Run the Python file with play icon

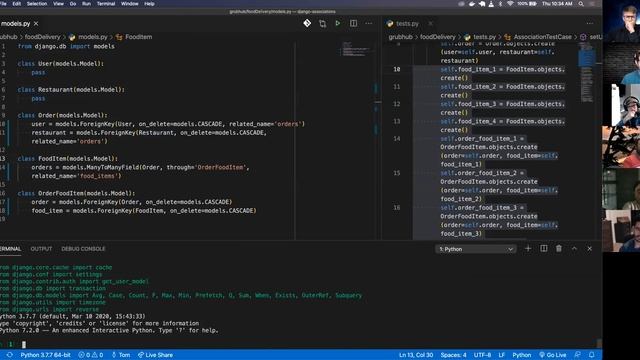[338, 23]
